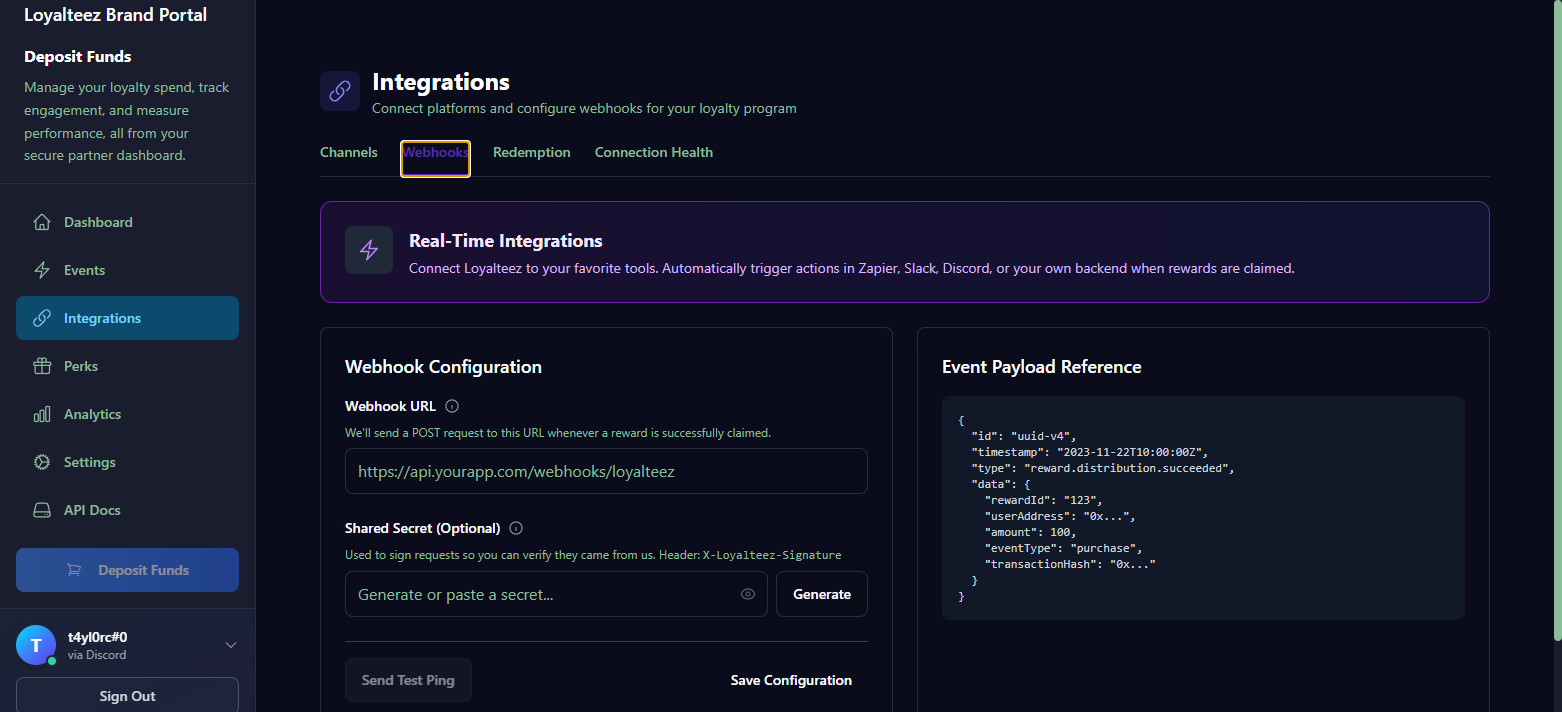This screenshot has height=712, width=1562.
Task: Toggle visibility of the shared secret field
Action: click(x=747, y=594)
